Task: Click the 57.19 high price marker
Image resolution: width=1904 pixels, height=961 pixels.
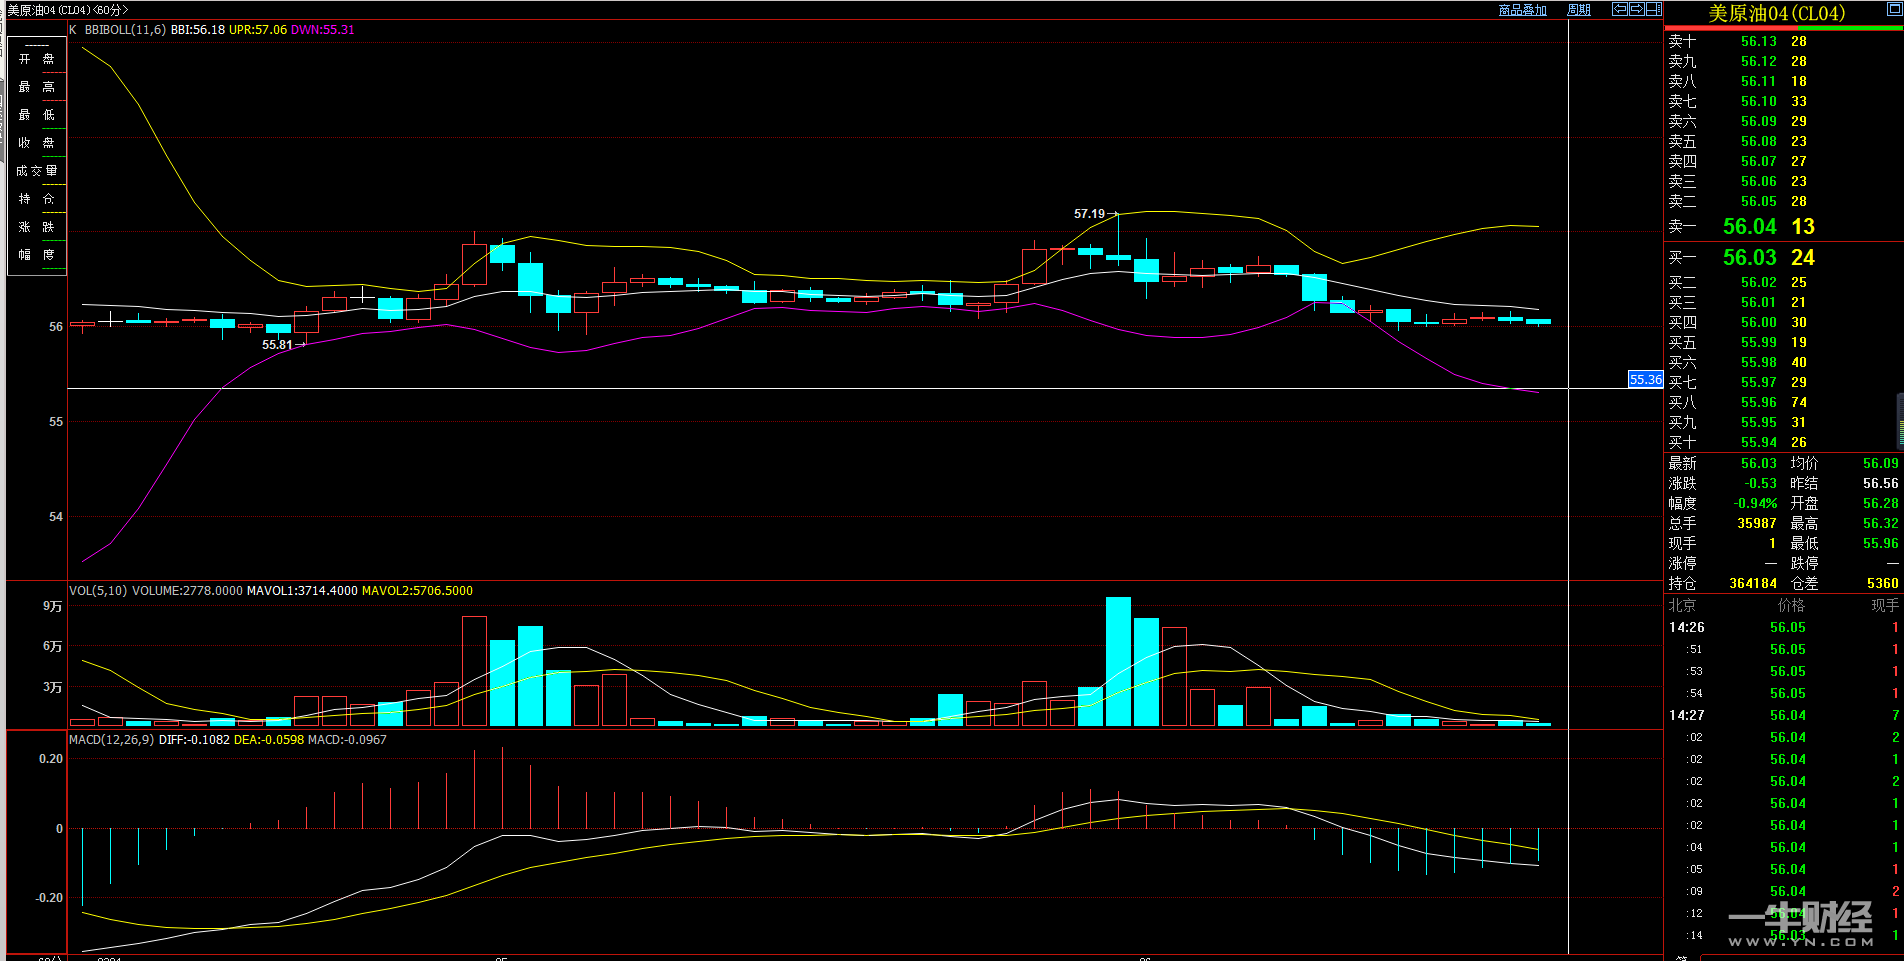Action: 1089,214
